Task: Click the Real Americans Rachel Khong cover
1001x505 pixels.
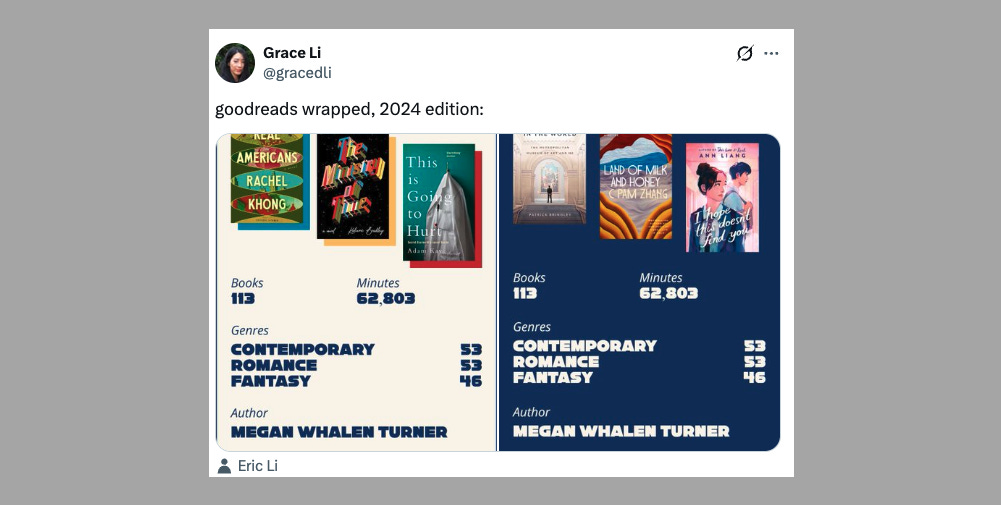Action: [267, 179]
